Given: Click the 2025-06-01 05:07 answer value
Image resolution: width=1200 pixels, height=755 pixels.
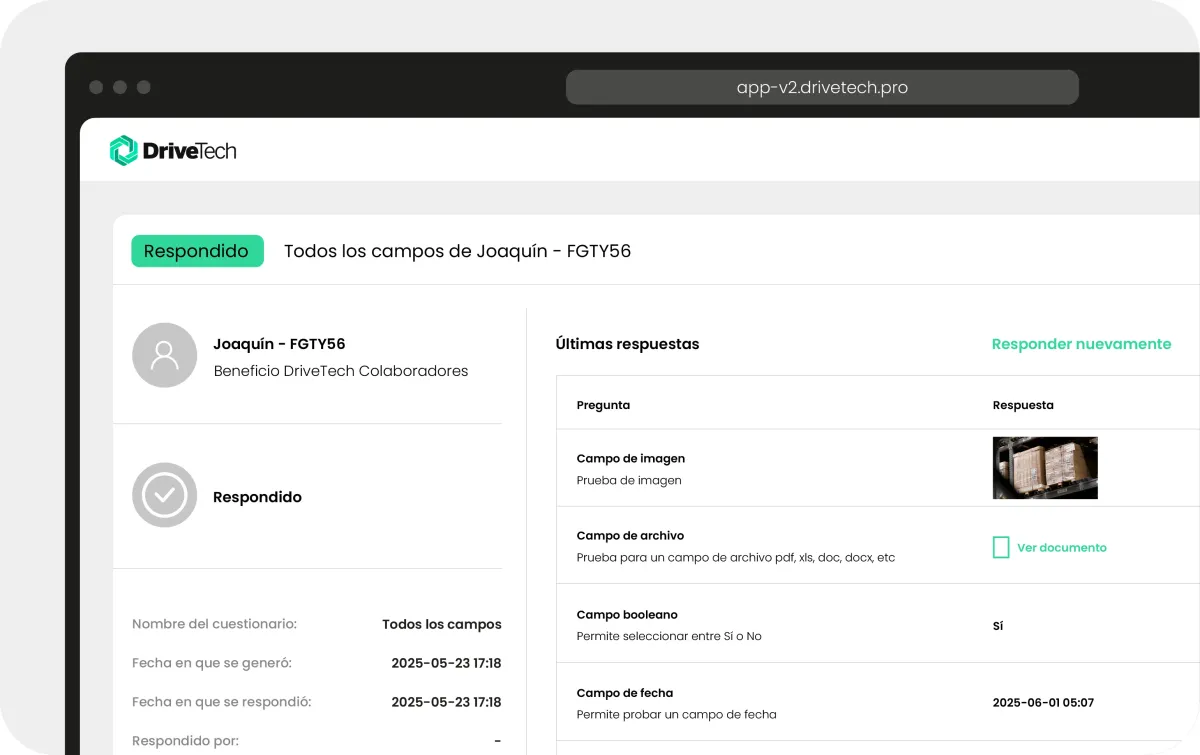Looking at the screenshot, I should tap(1043, 703).
